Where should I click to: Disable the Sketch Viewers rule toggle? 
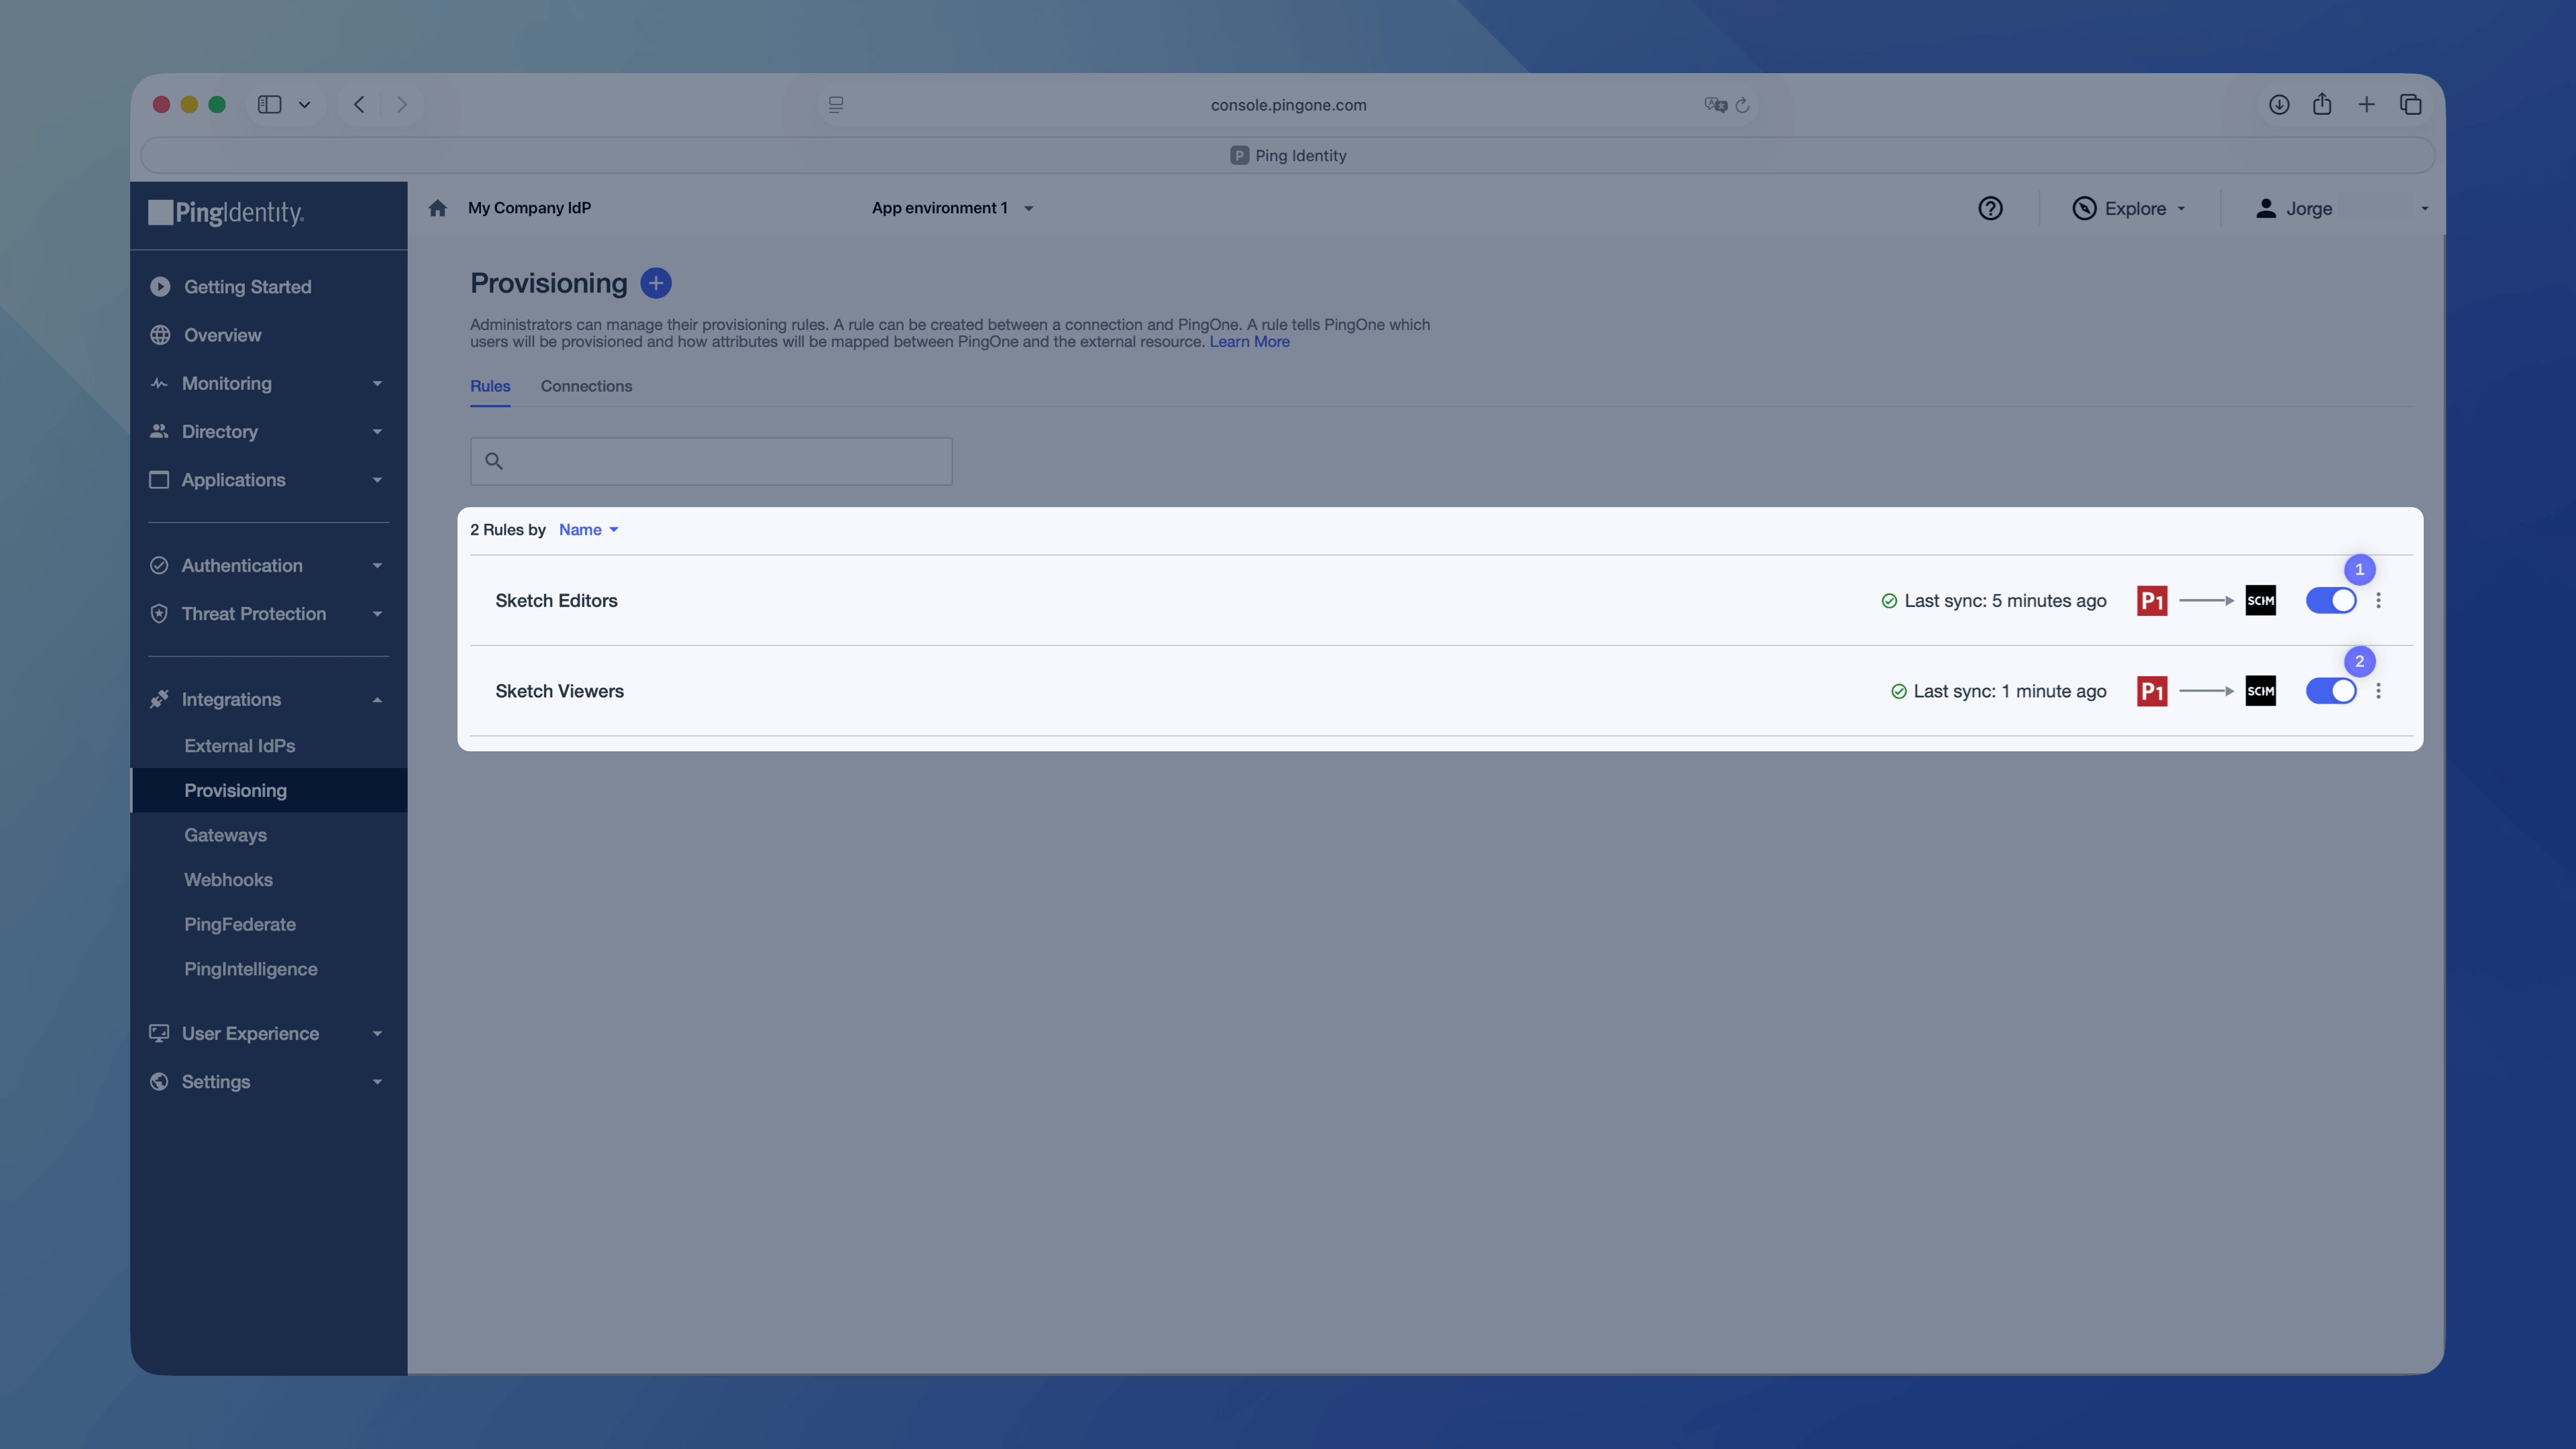point(2331,691)
